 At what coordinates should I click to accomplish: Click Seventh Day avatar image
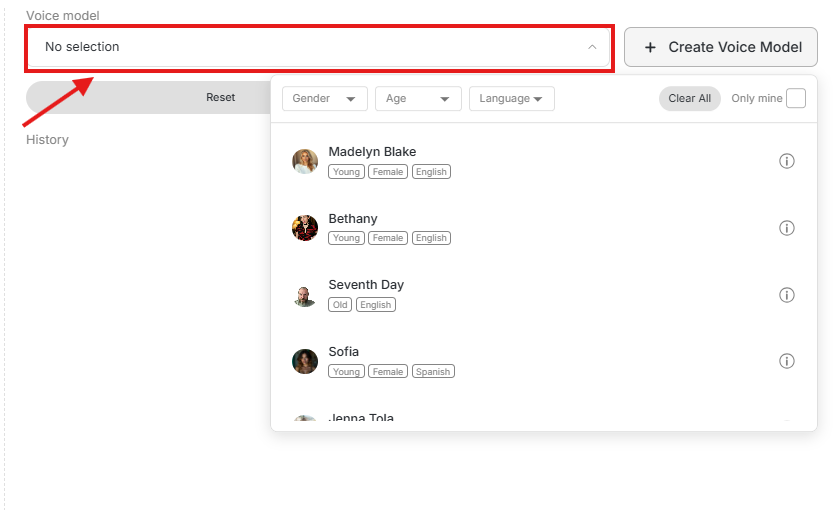tap(305, 295)
